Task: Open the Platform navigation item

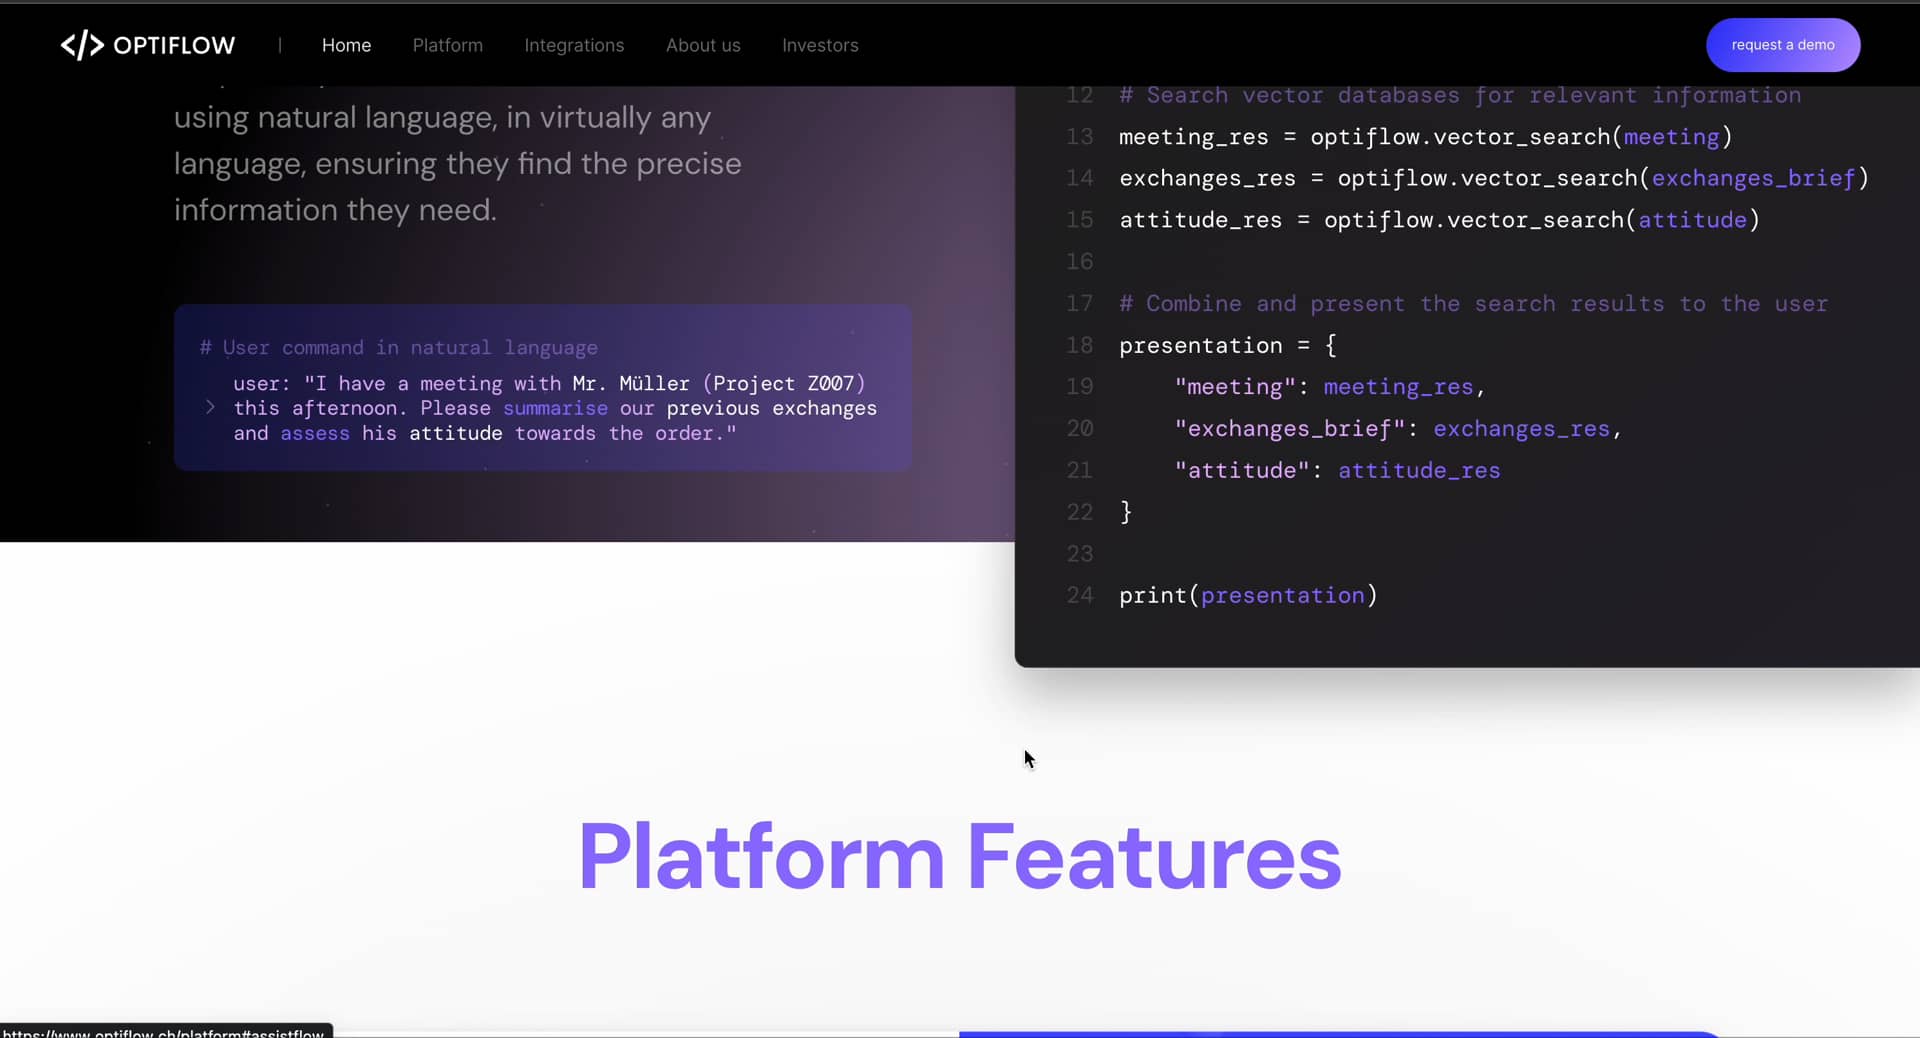Action: tap(447, 45)
